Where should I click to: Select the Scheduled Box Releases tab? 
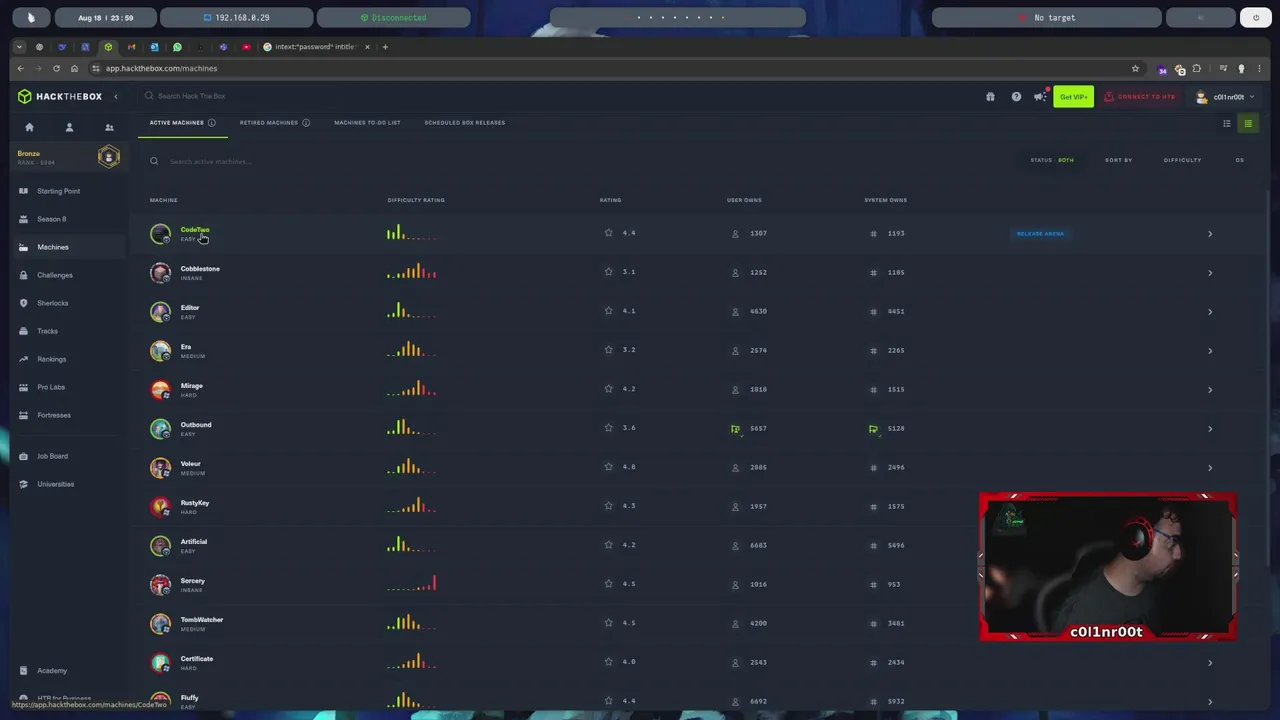tap(464, 122)
